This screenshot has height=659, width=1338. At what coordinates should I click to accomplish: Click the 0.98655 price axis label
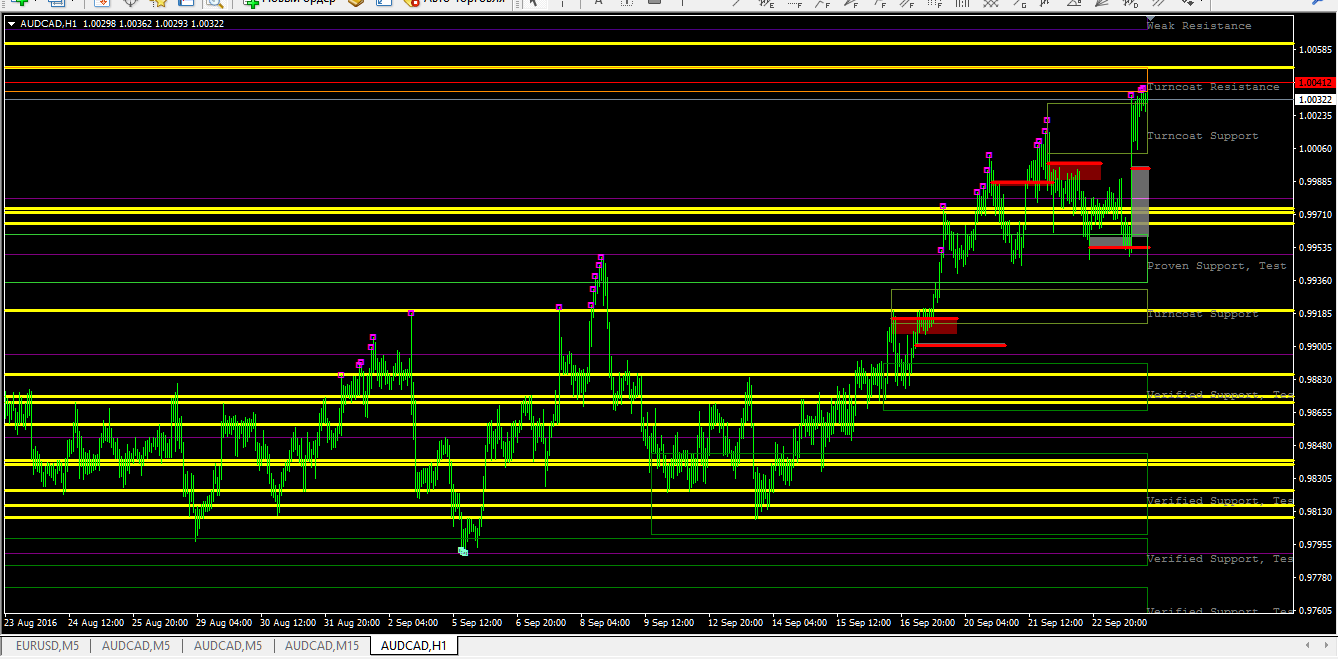(x=1314, y=413)
